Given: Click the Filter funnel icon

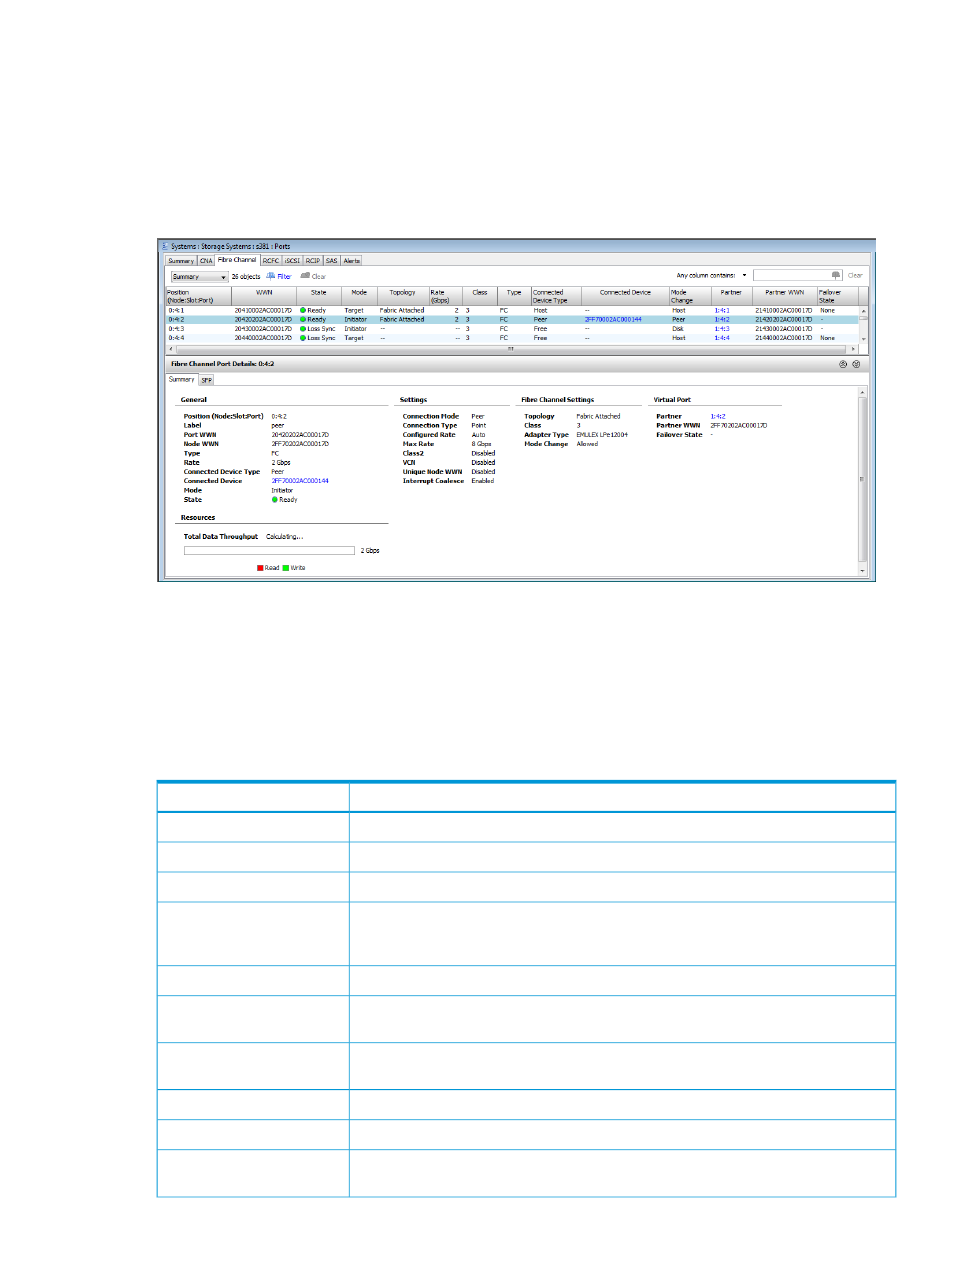Looking at the screenshot, I should coord(270,276).
